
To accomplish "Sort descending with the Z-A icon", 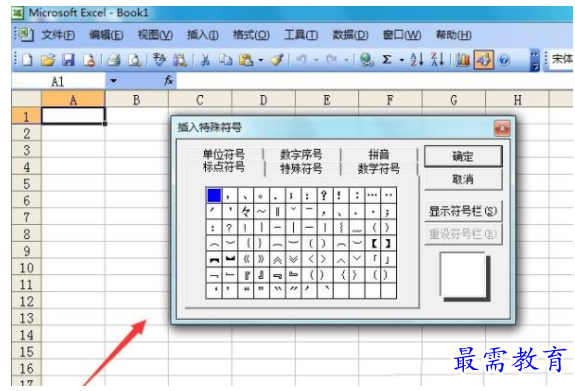I will (437, 60).
